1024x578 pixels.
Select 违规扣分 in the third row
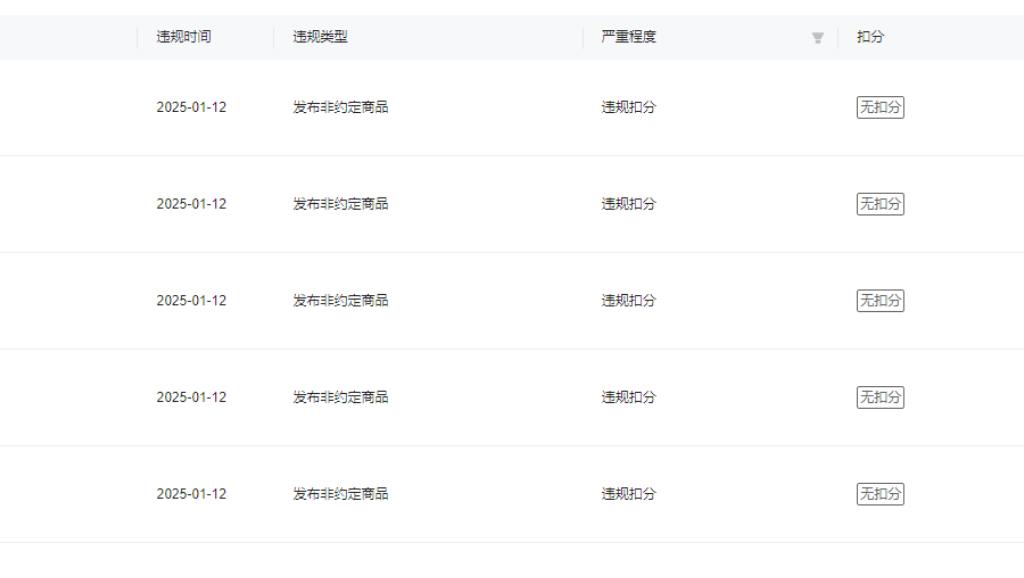click(x=628, y=301)
